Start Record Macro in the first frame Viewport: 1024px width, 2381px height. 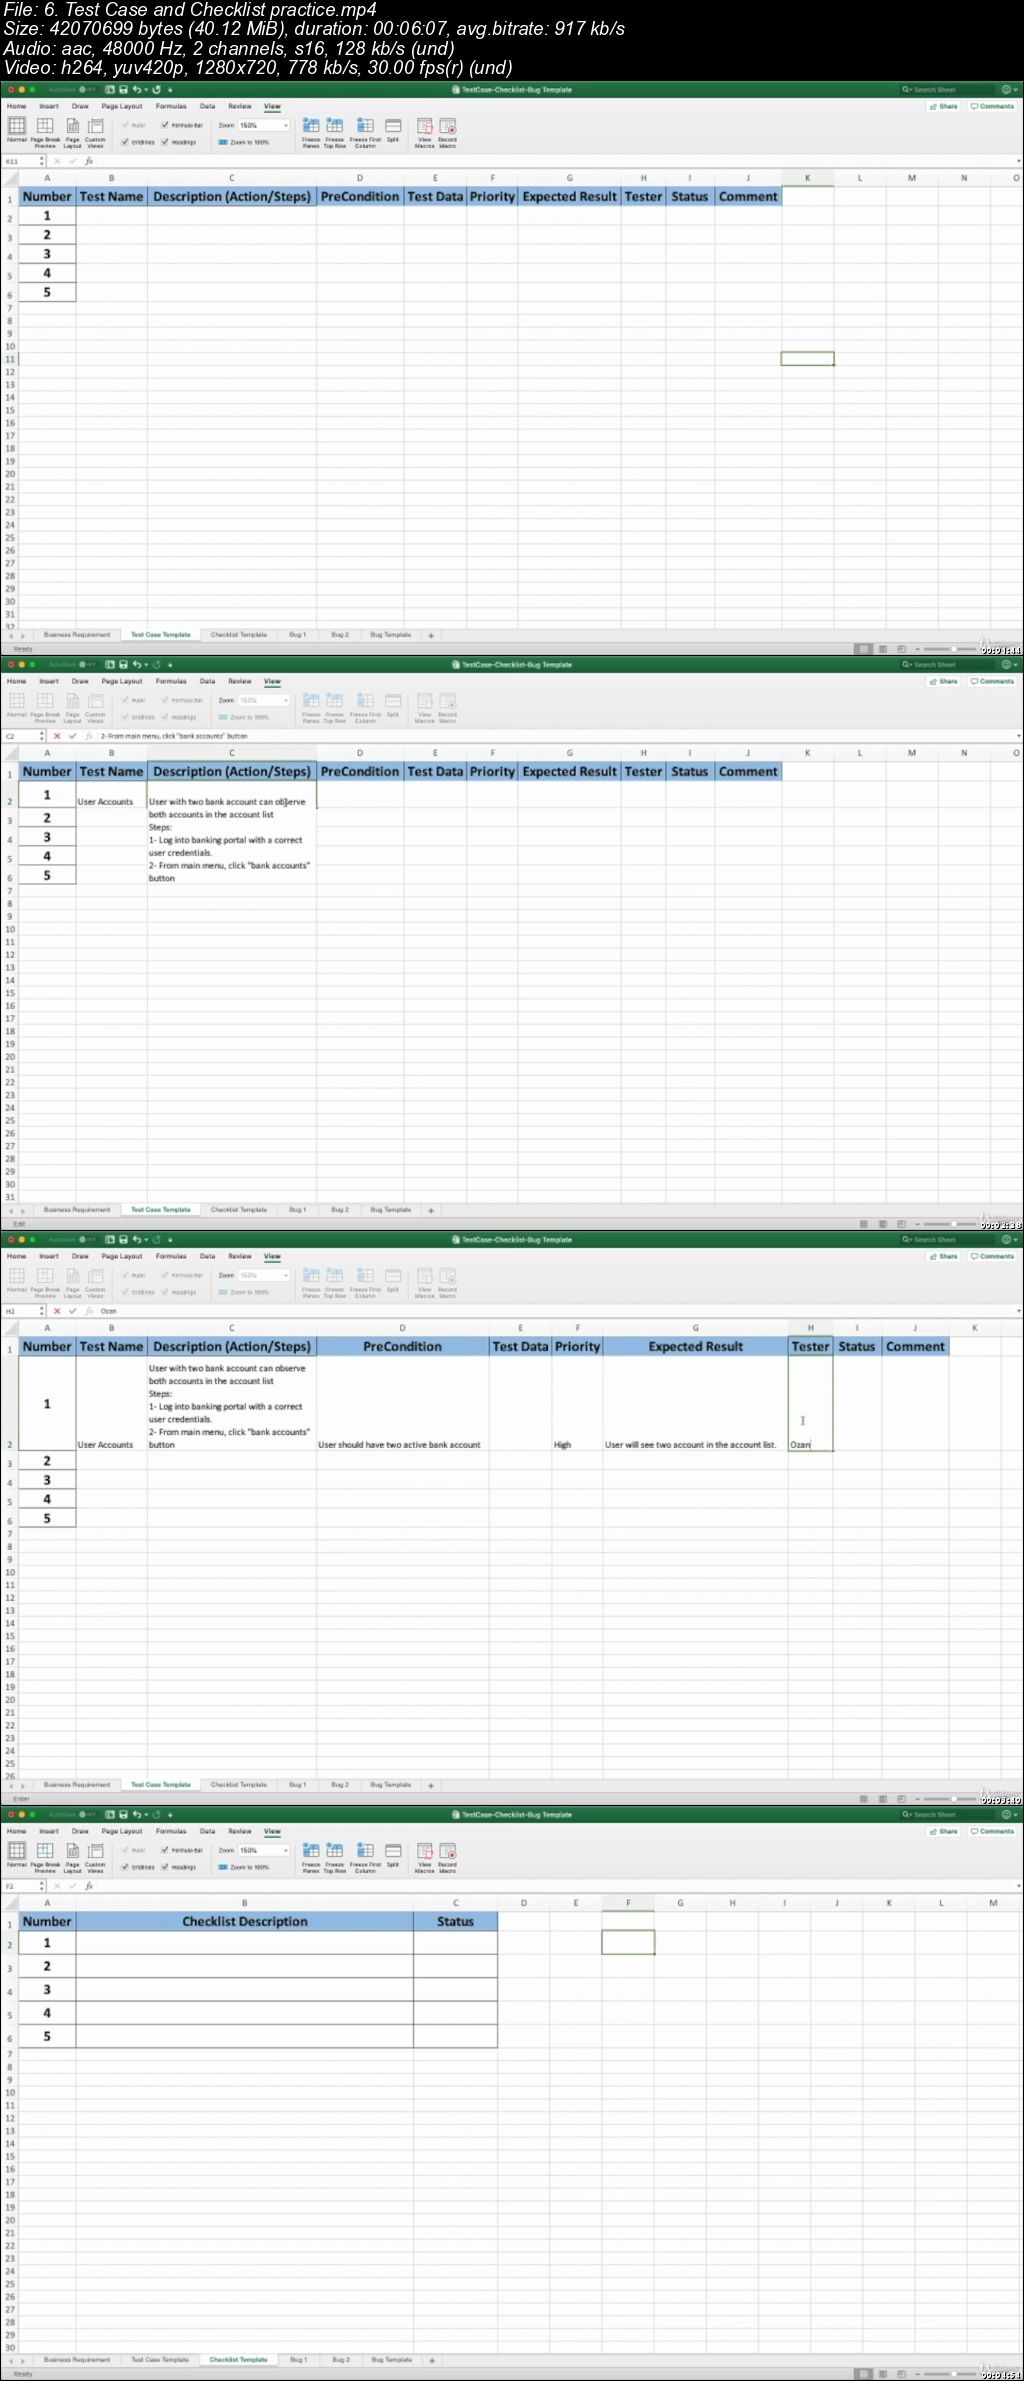pyautogui.click(x=447, y=126)
